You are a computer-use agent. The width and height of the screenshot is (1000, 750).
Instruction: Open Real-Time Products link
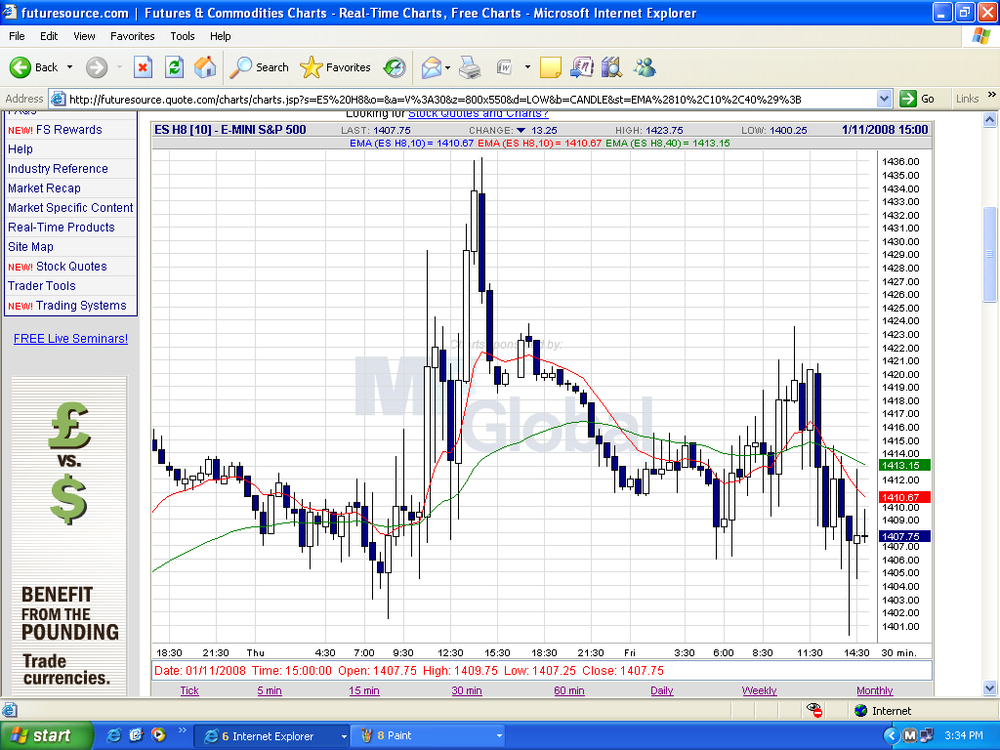(x=61, y=227)
